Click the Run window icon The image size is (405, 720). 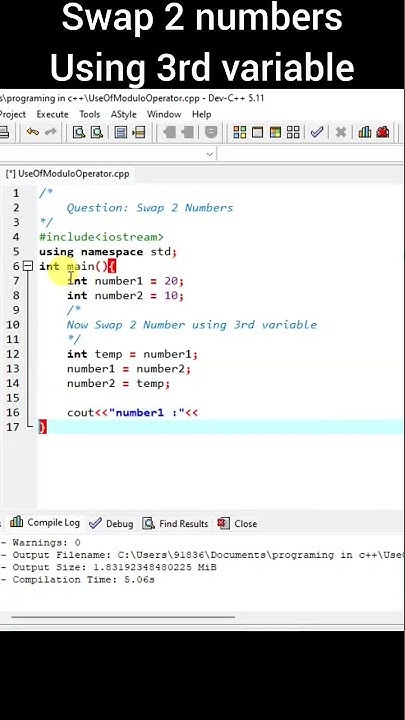coord(258,133)
